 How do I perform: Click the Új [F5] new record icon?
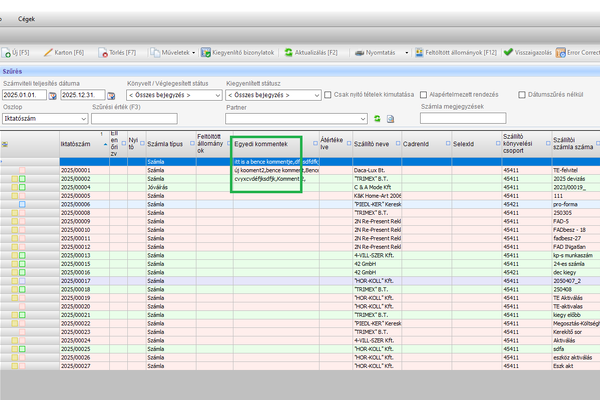(x=7, y=53)
